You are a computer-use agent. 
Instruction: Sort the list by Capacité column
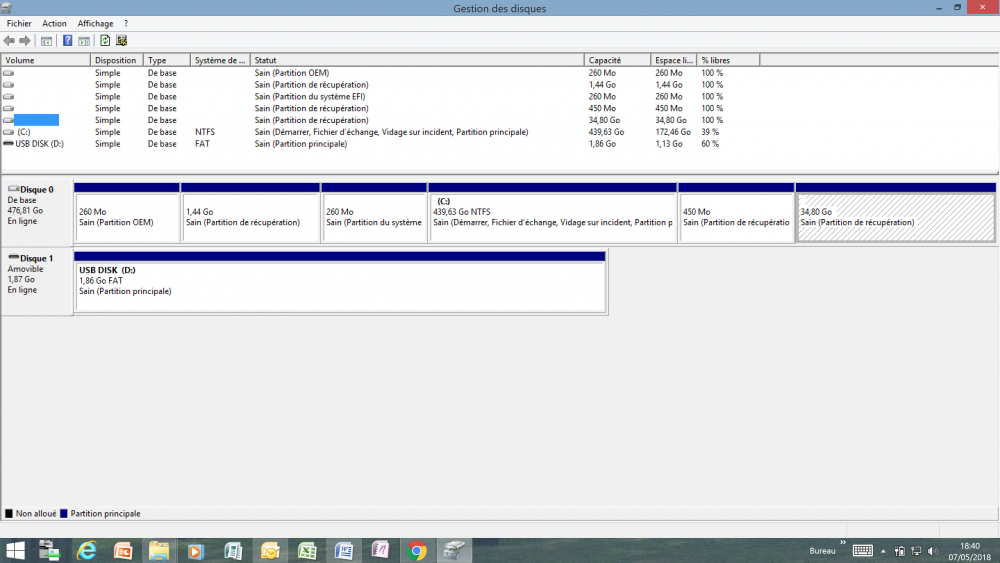(x=617, y=60)
